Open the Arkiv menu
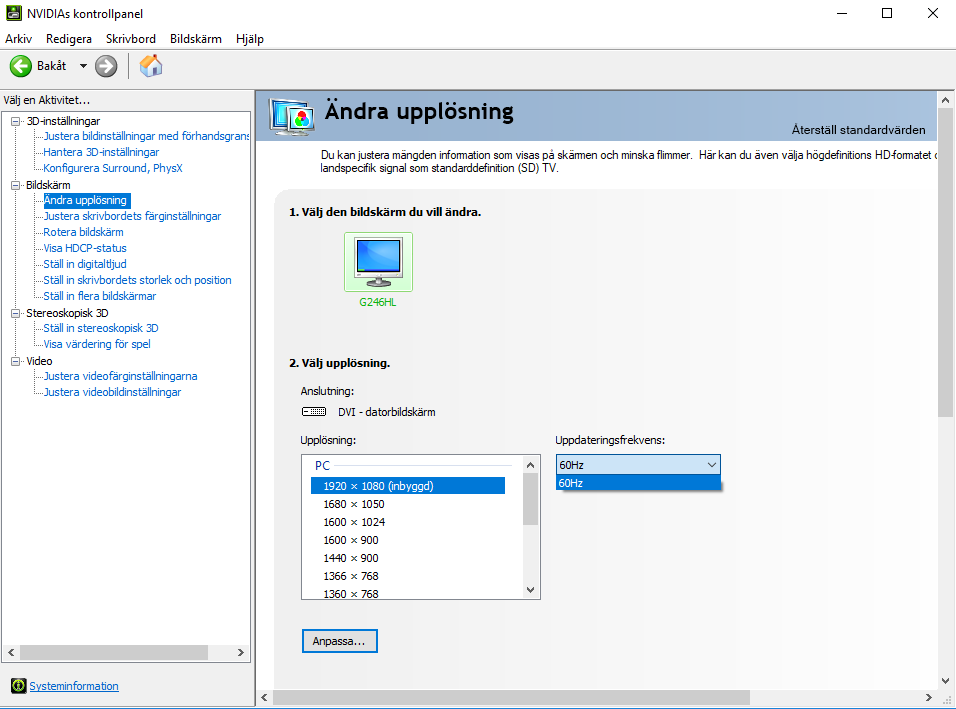Screen dimensions: 956x709 coord(18,38)
